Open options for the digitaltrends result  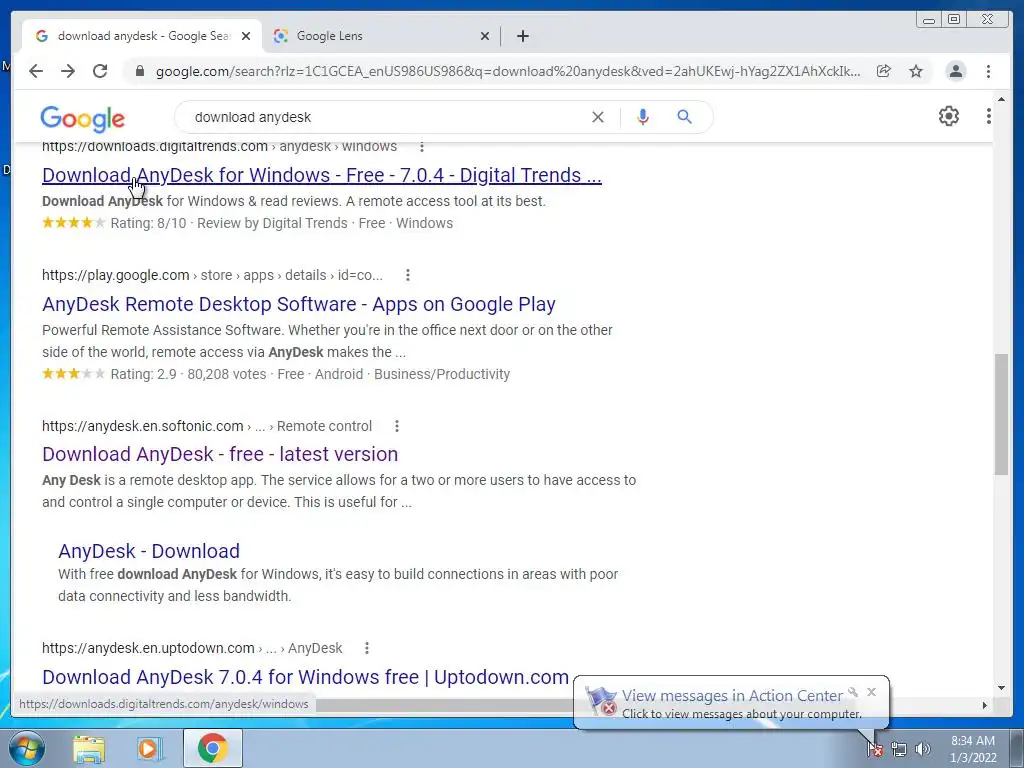click(x=422, y=146)
